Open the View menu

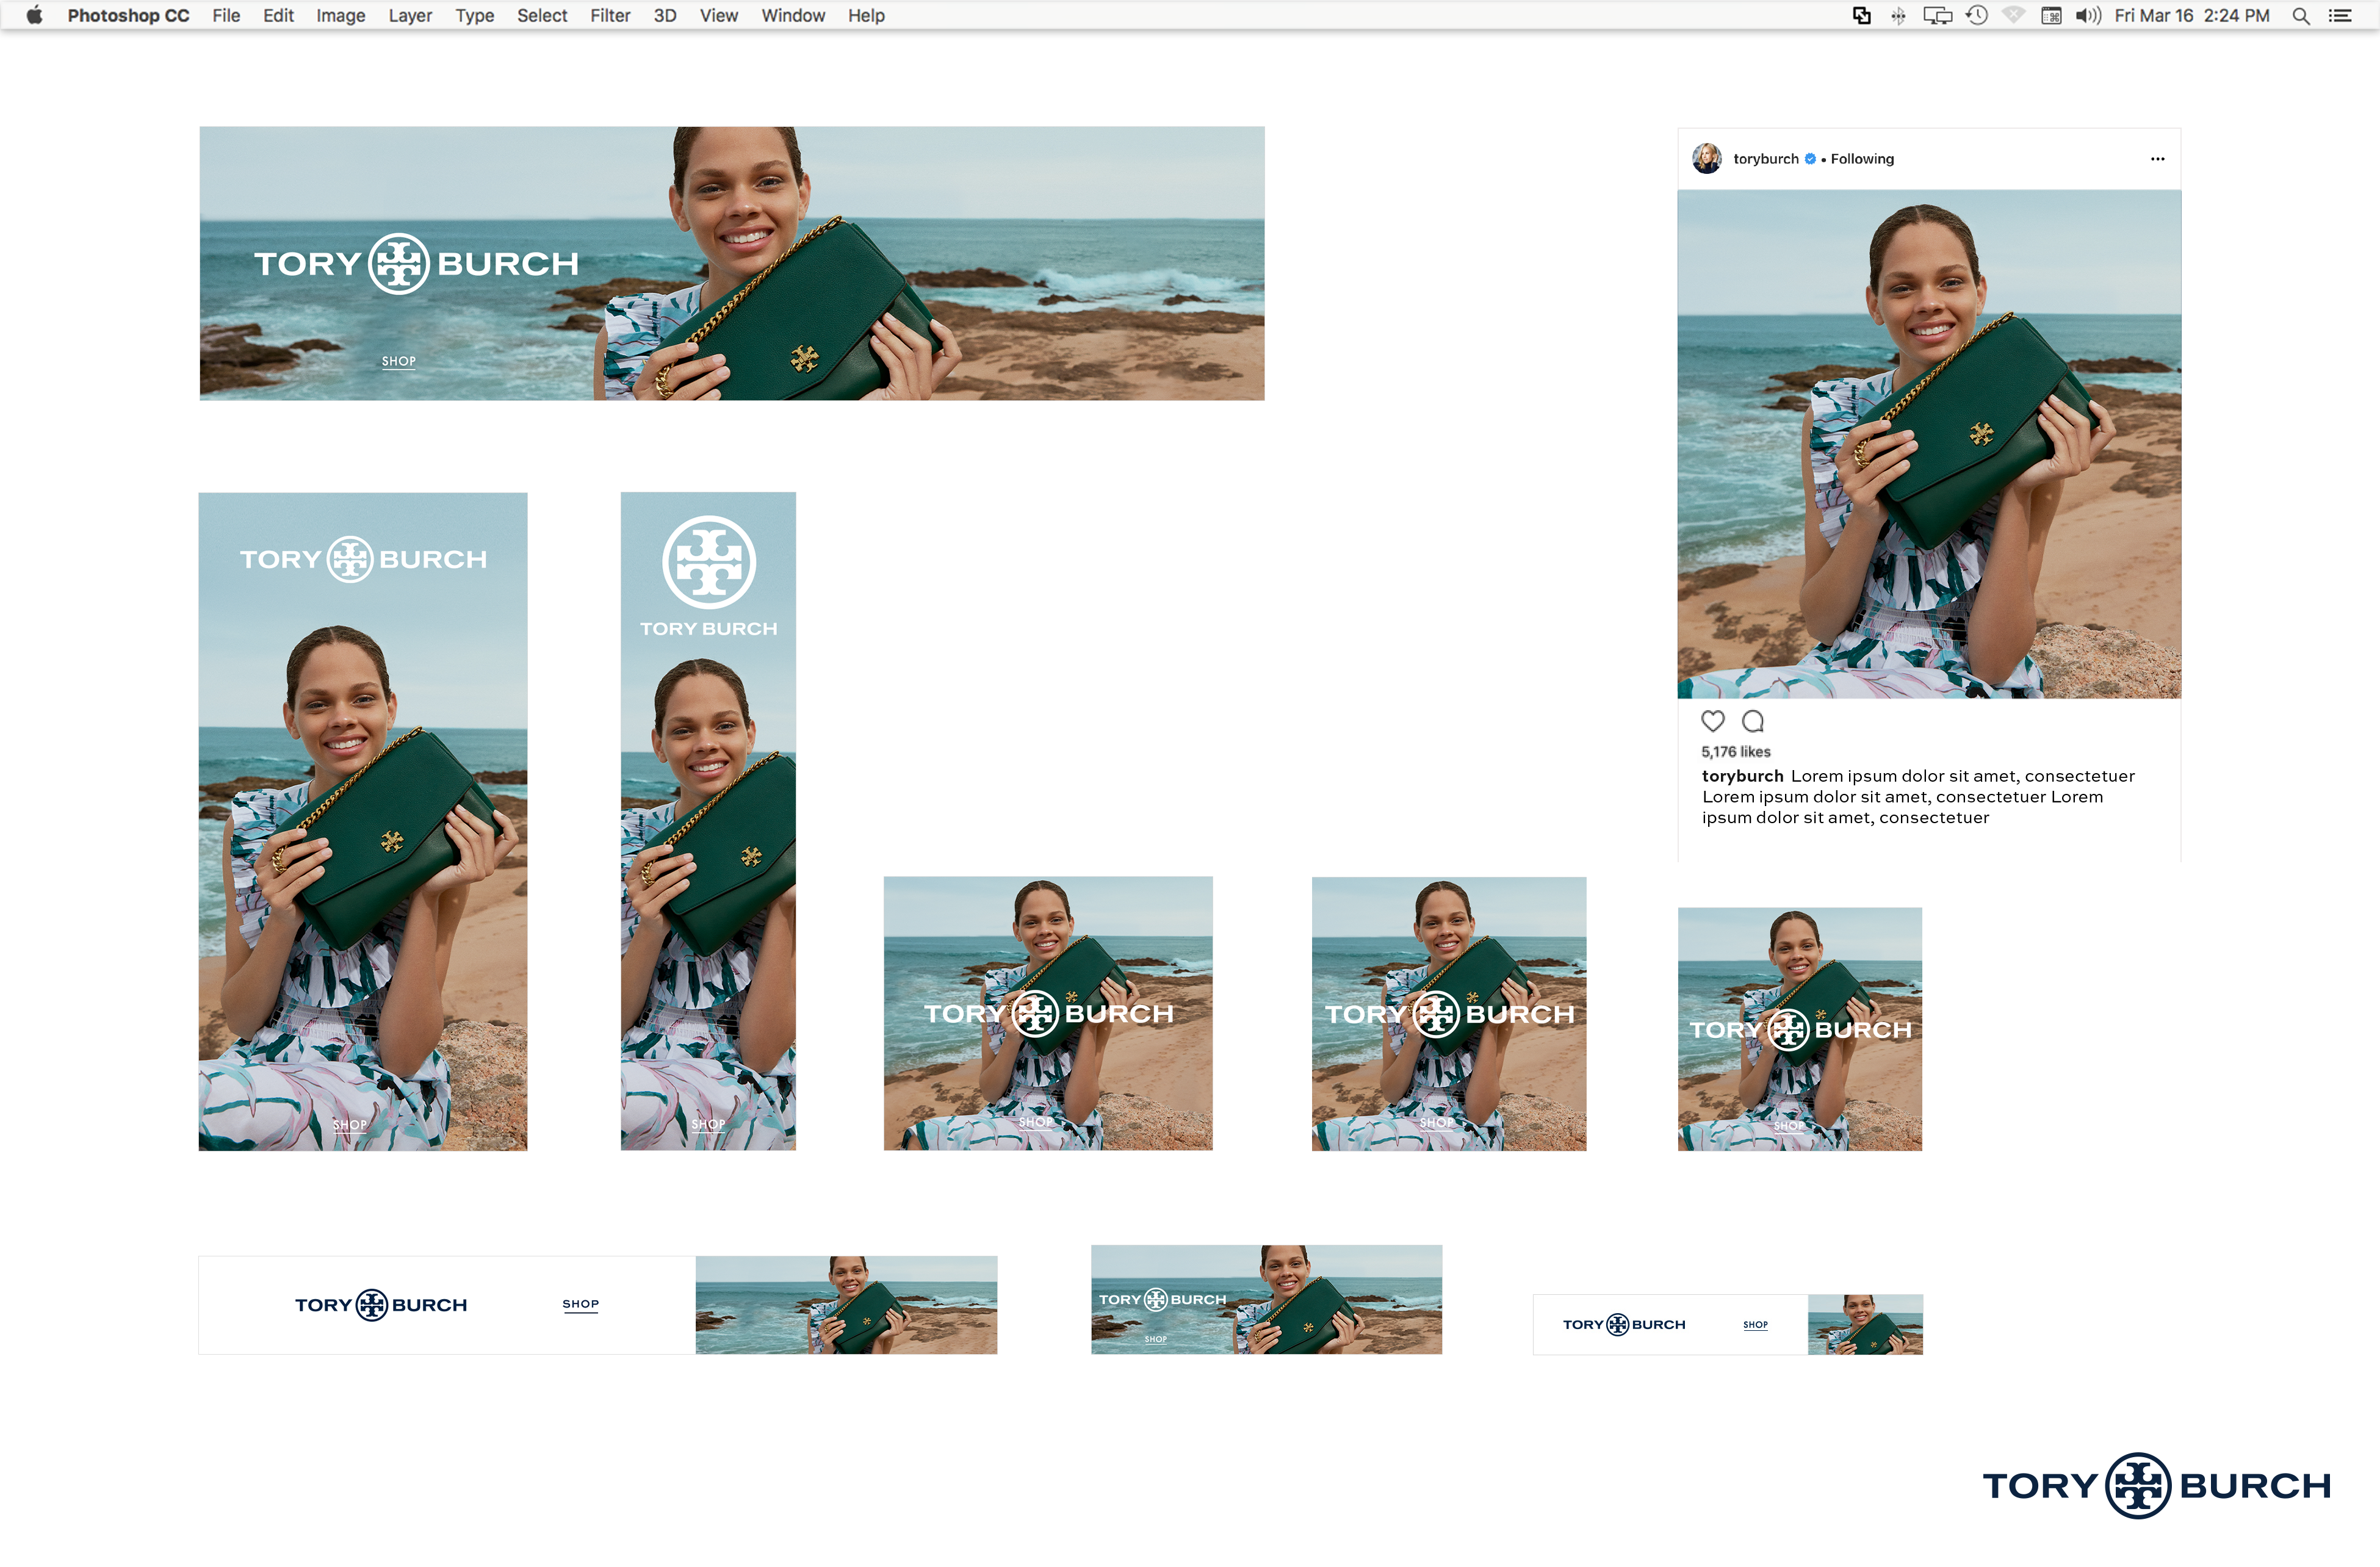click(719, 15)
